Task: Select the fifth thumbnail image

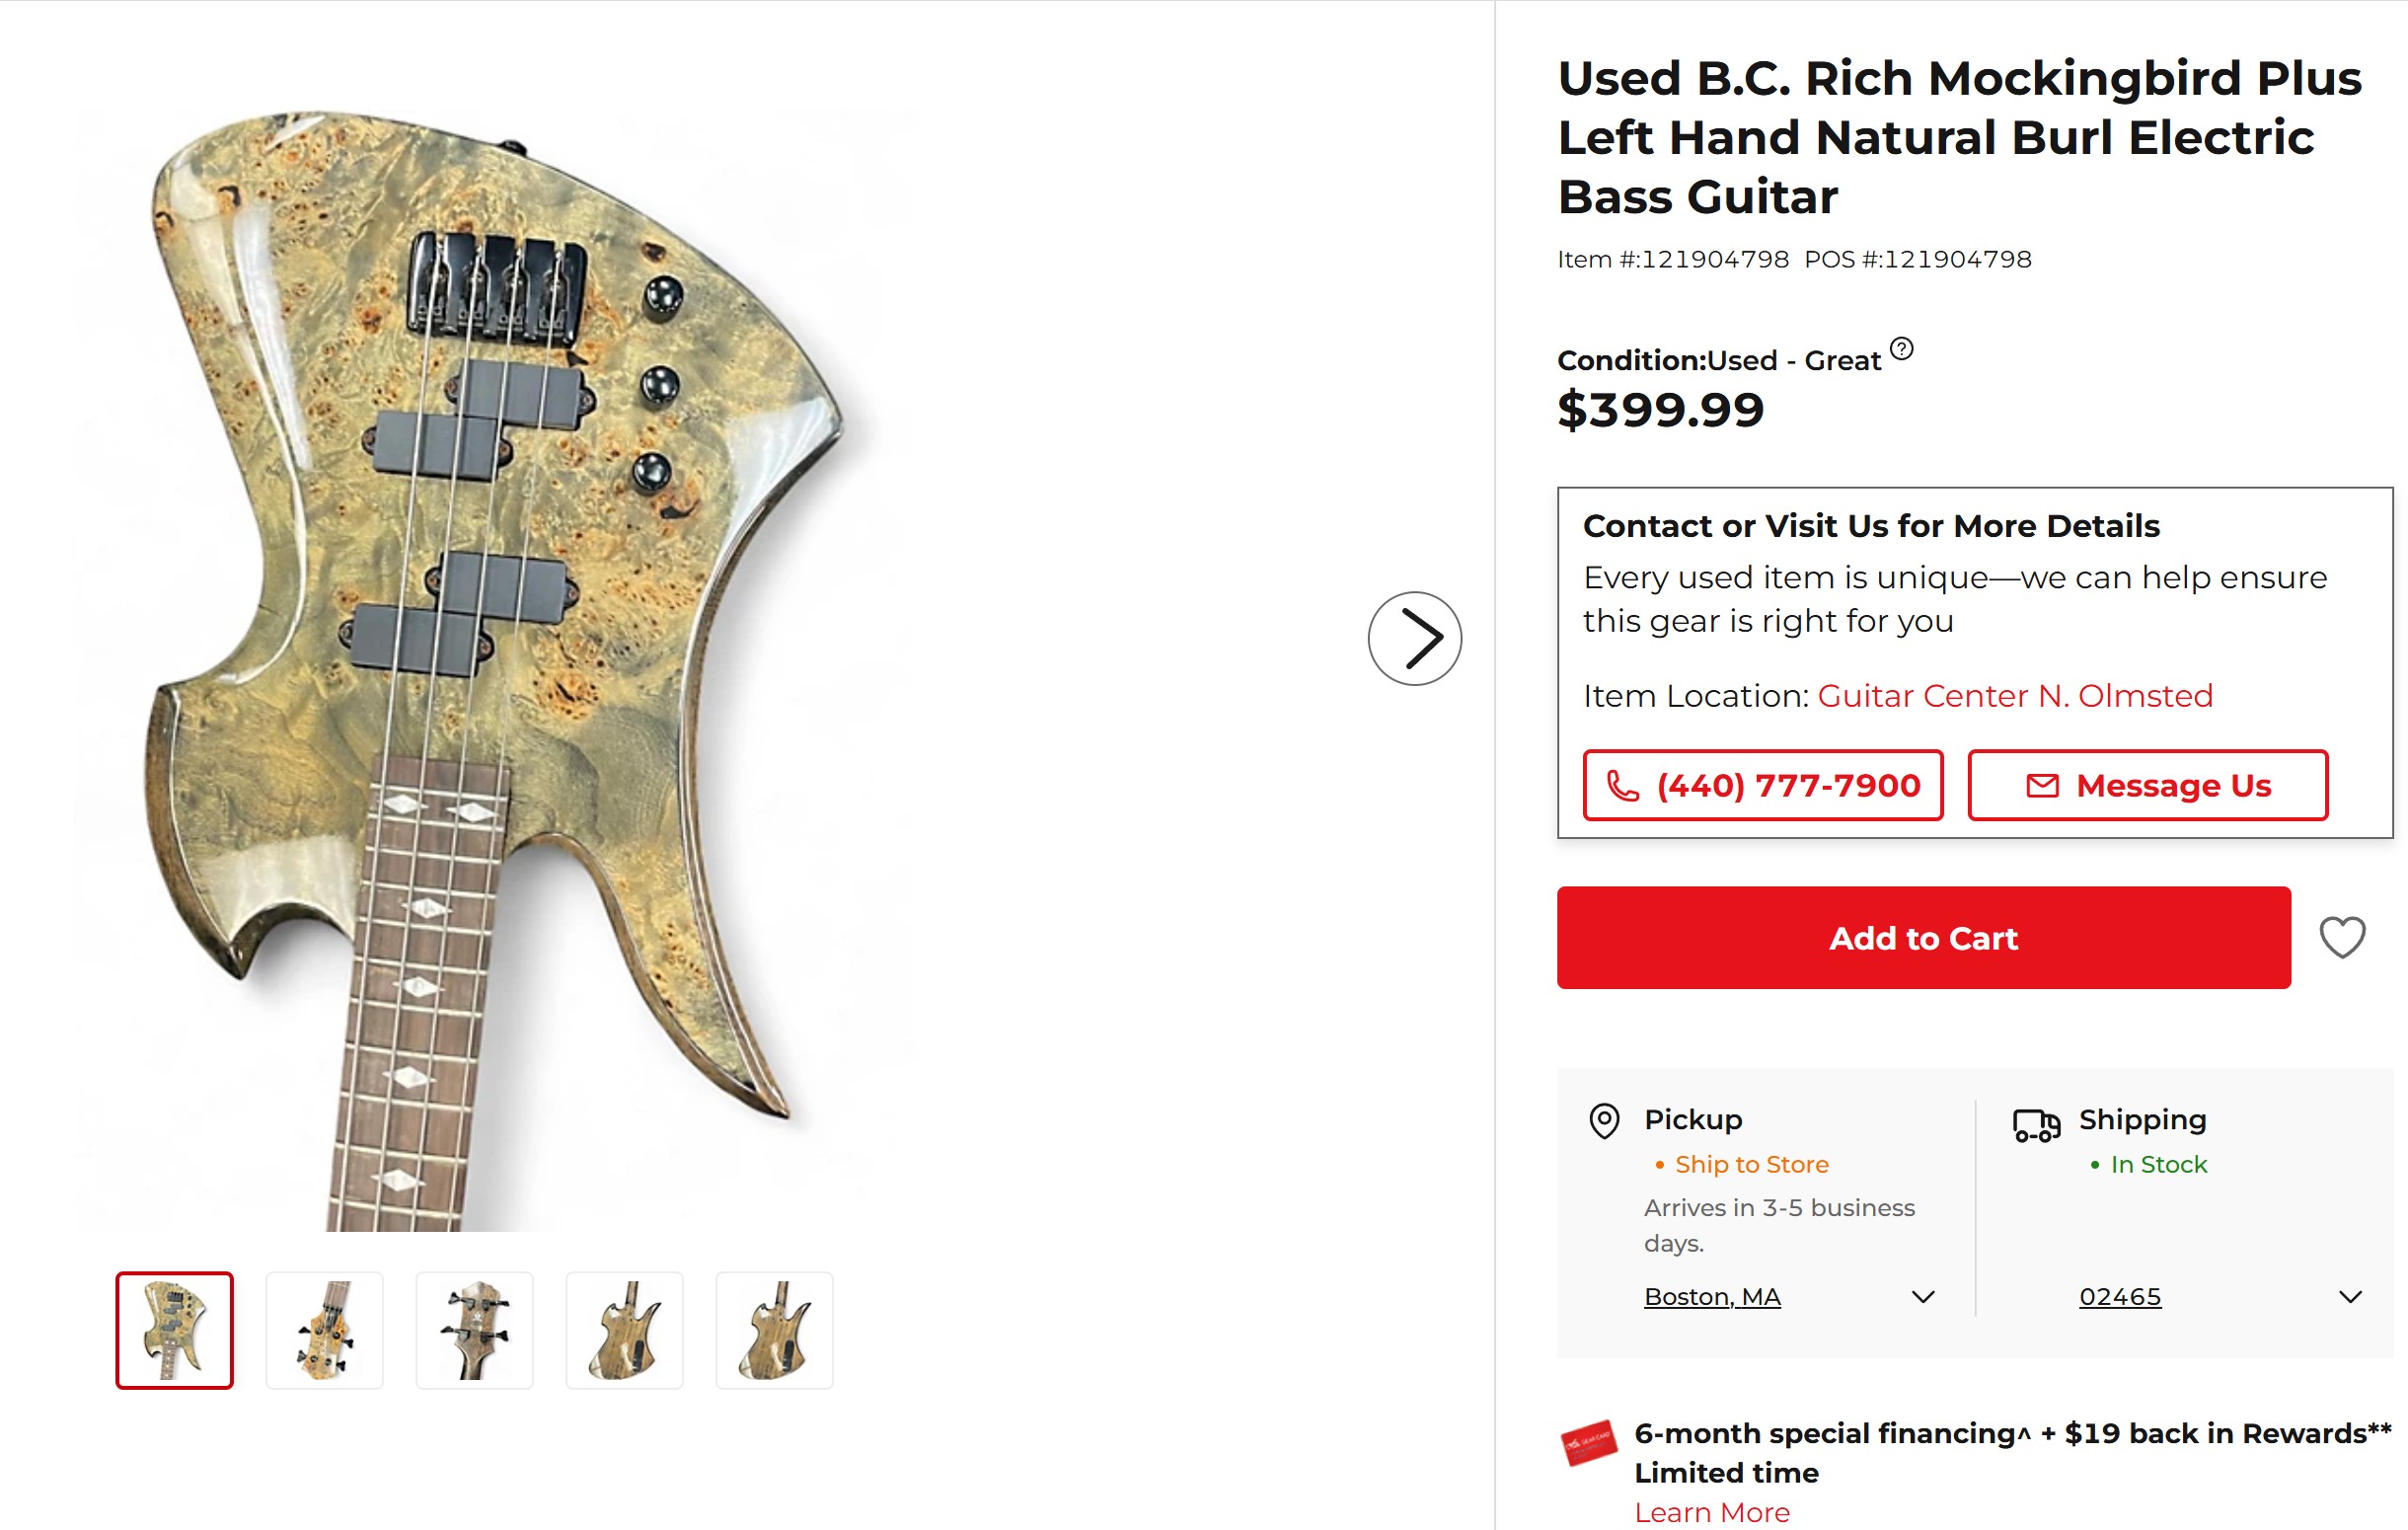Action: tap(775, 1330)
